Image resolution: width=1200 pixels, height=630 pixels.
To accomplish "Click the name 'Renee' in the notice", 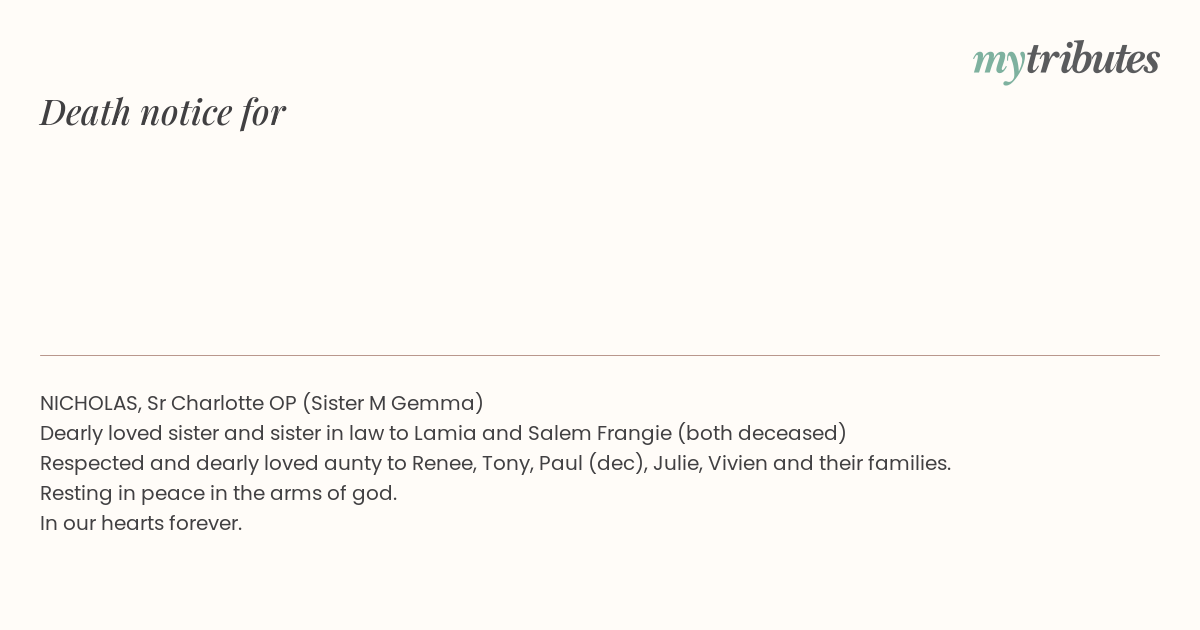I will [447, 463].
